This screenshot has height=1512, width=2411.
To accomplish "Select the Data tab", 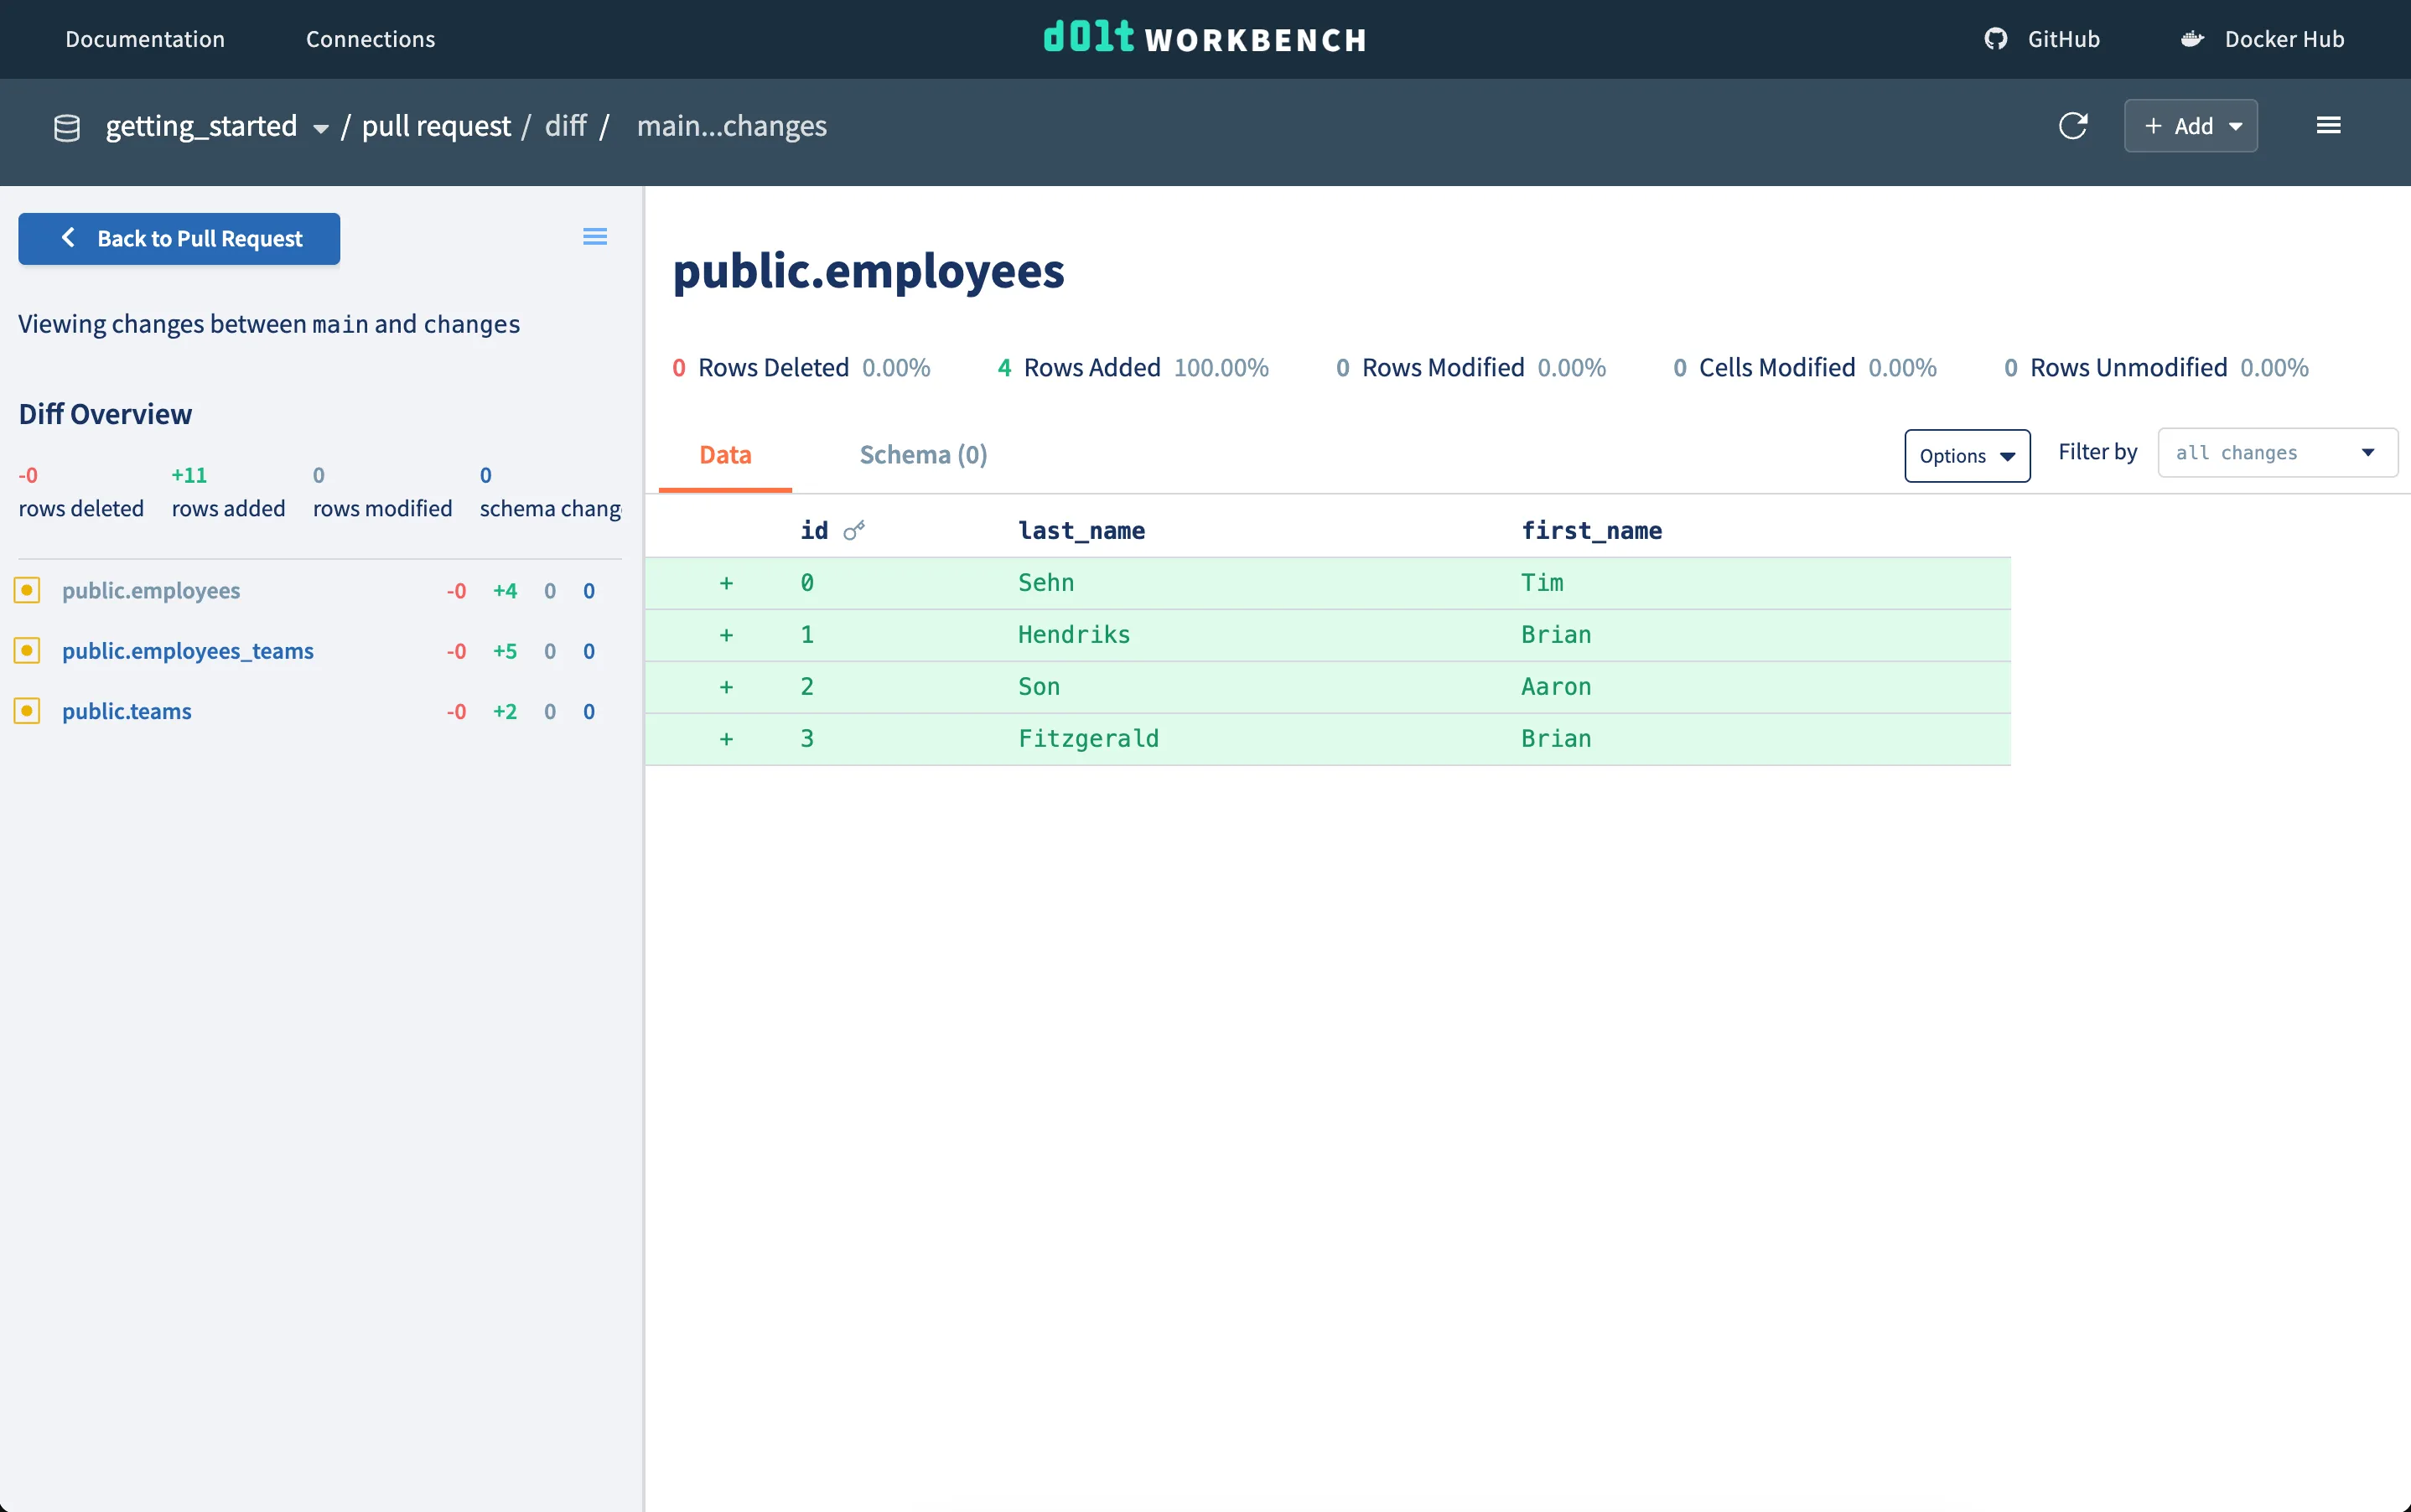I will [725, 455].
